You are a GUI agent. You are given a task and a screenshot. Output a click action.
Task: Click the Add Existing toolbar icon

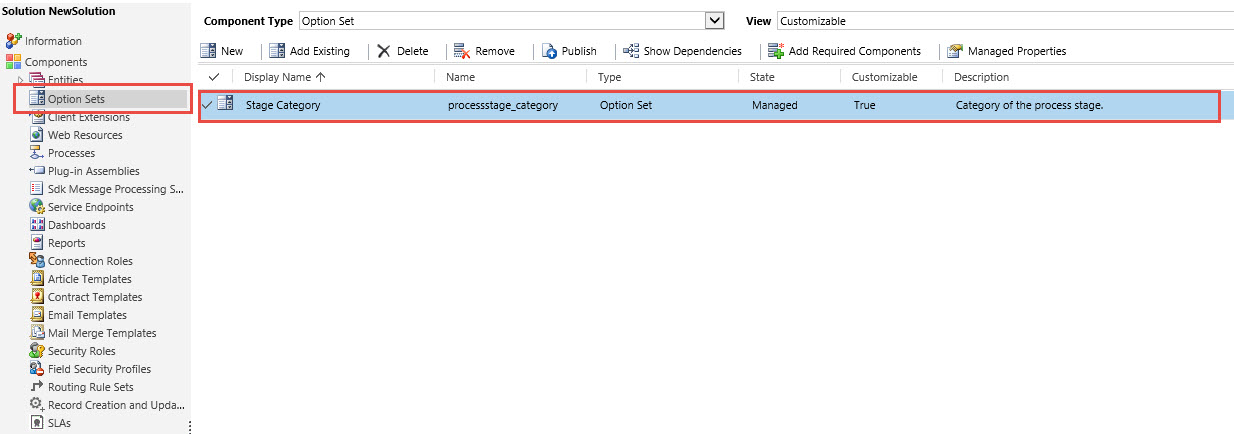[x=277, y=51]
